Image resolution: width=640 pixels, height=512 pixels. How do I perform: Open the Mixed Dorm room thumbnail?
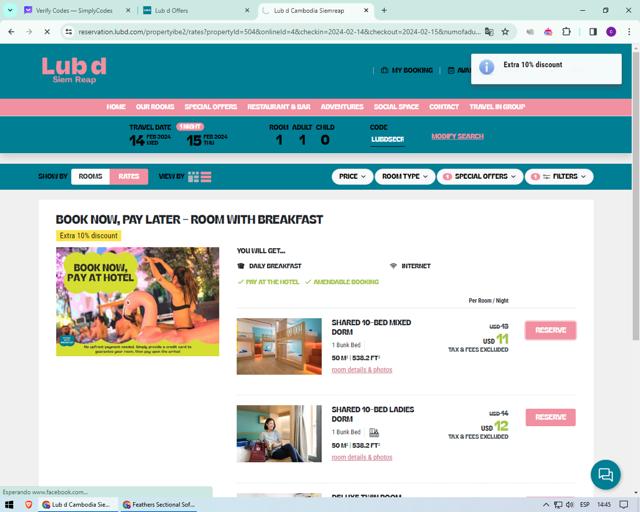[279, 346]
